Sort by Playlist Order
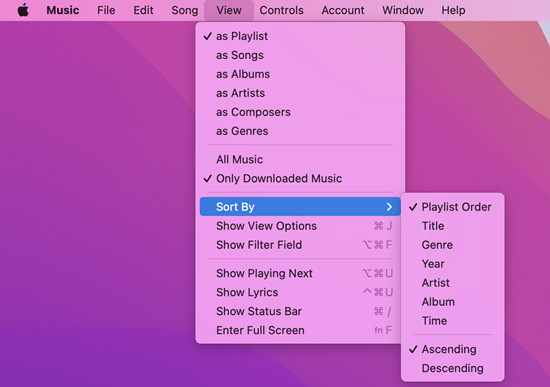The image size is (550, 387). pyautogui.click(x=452, y=207)
